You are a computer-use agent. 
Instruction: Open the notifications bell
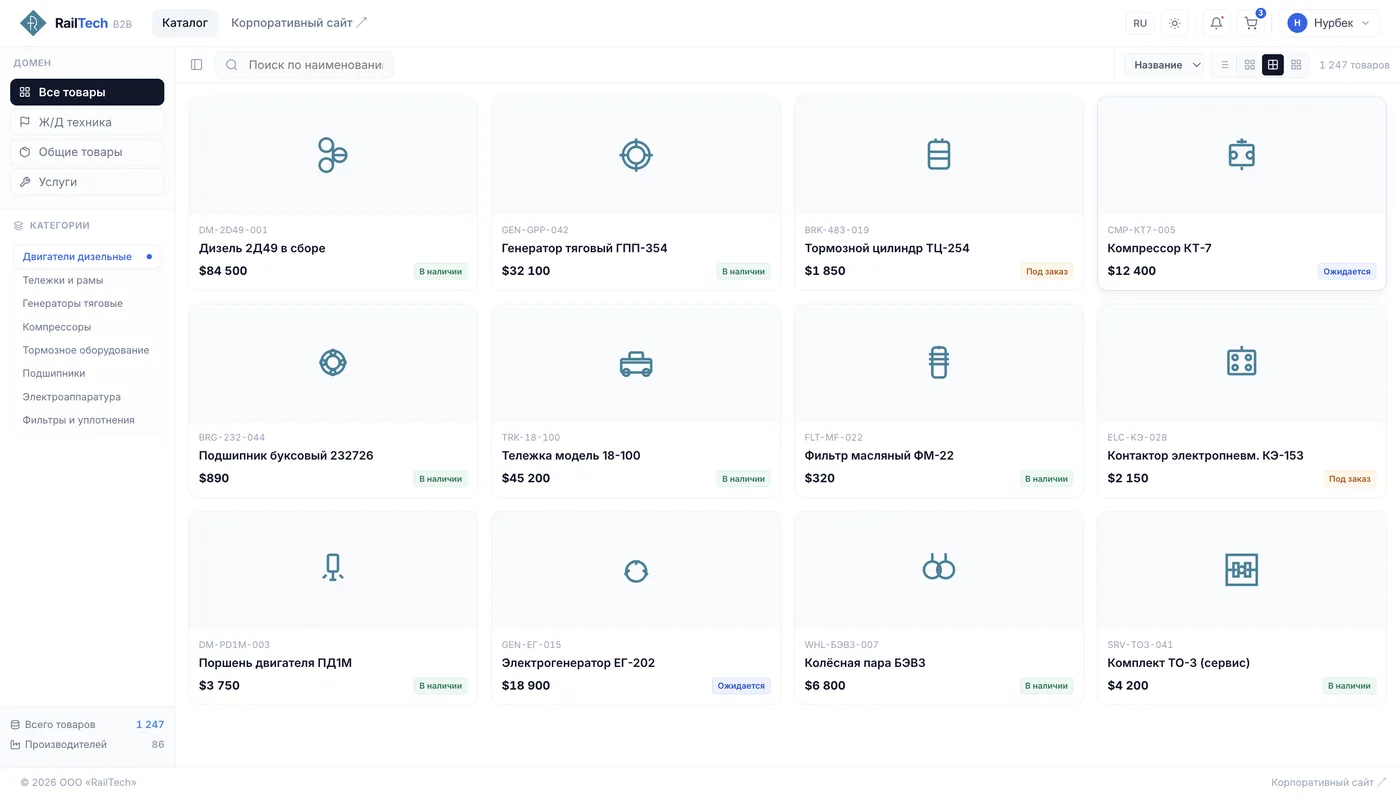pyautogui.click(x=1216, y=23)
